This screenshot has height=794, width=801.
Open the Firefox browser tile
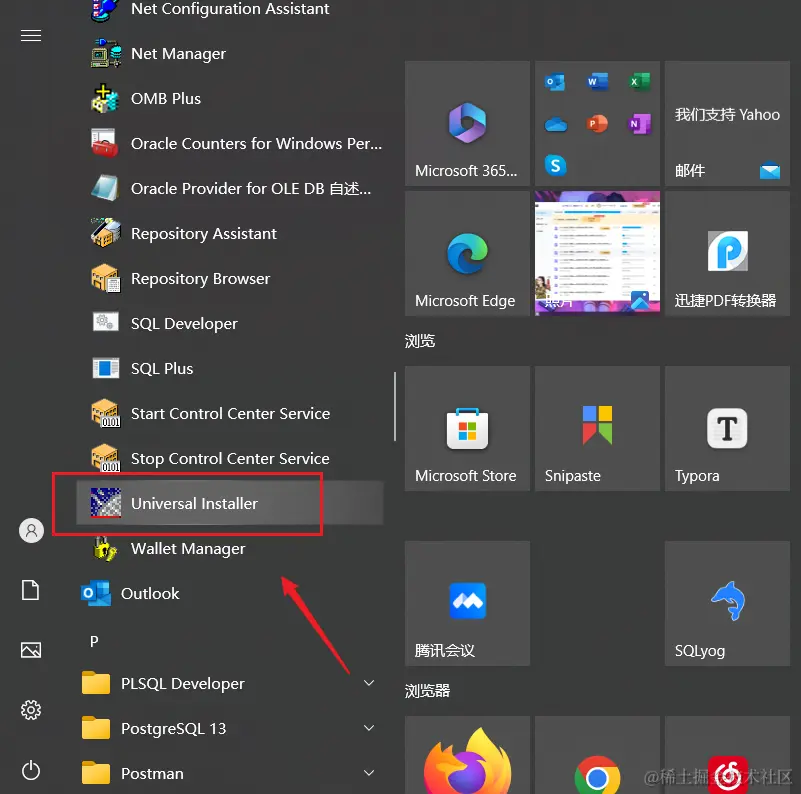[467, 755]
